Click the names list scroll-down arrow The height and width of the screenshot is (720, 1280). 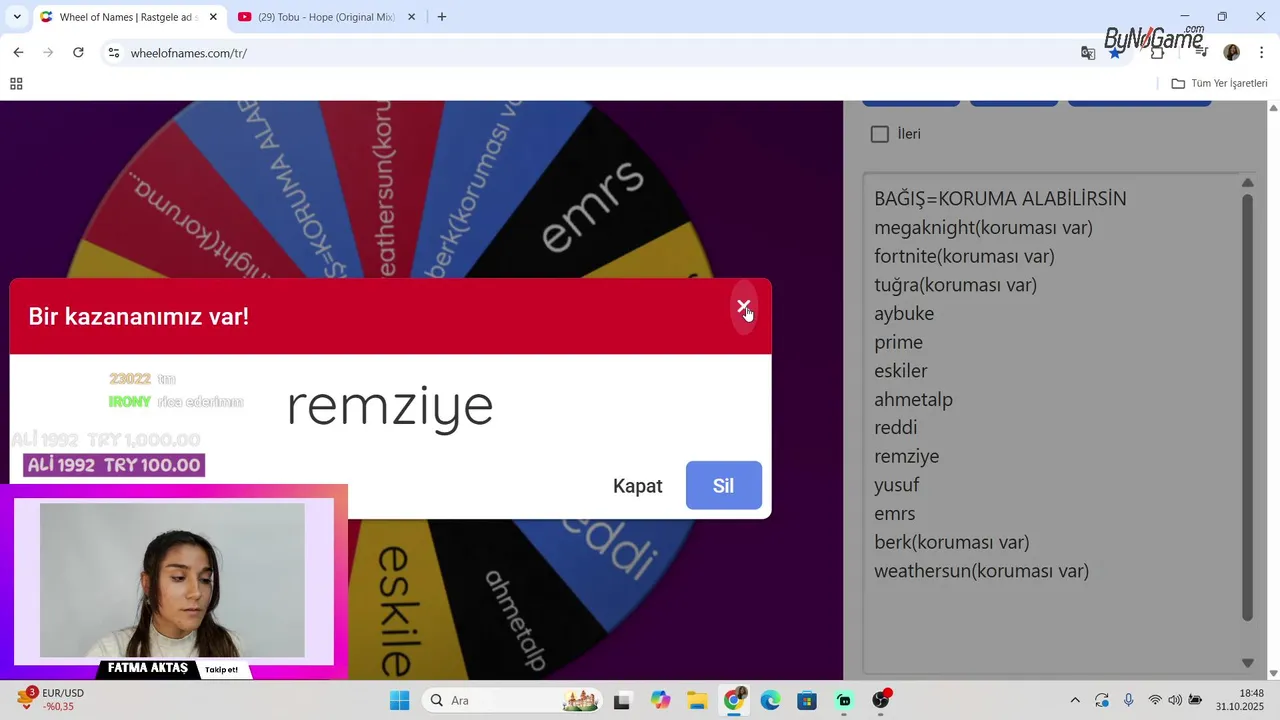[1247, 663]
